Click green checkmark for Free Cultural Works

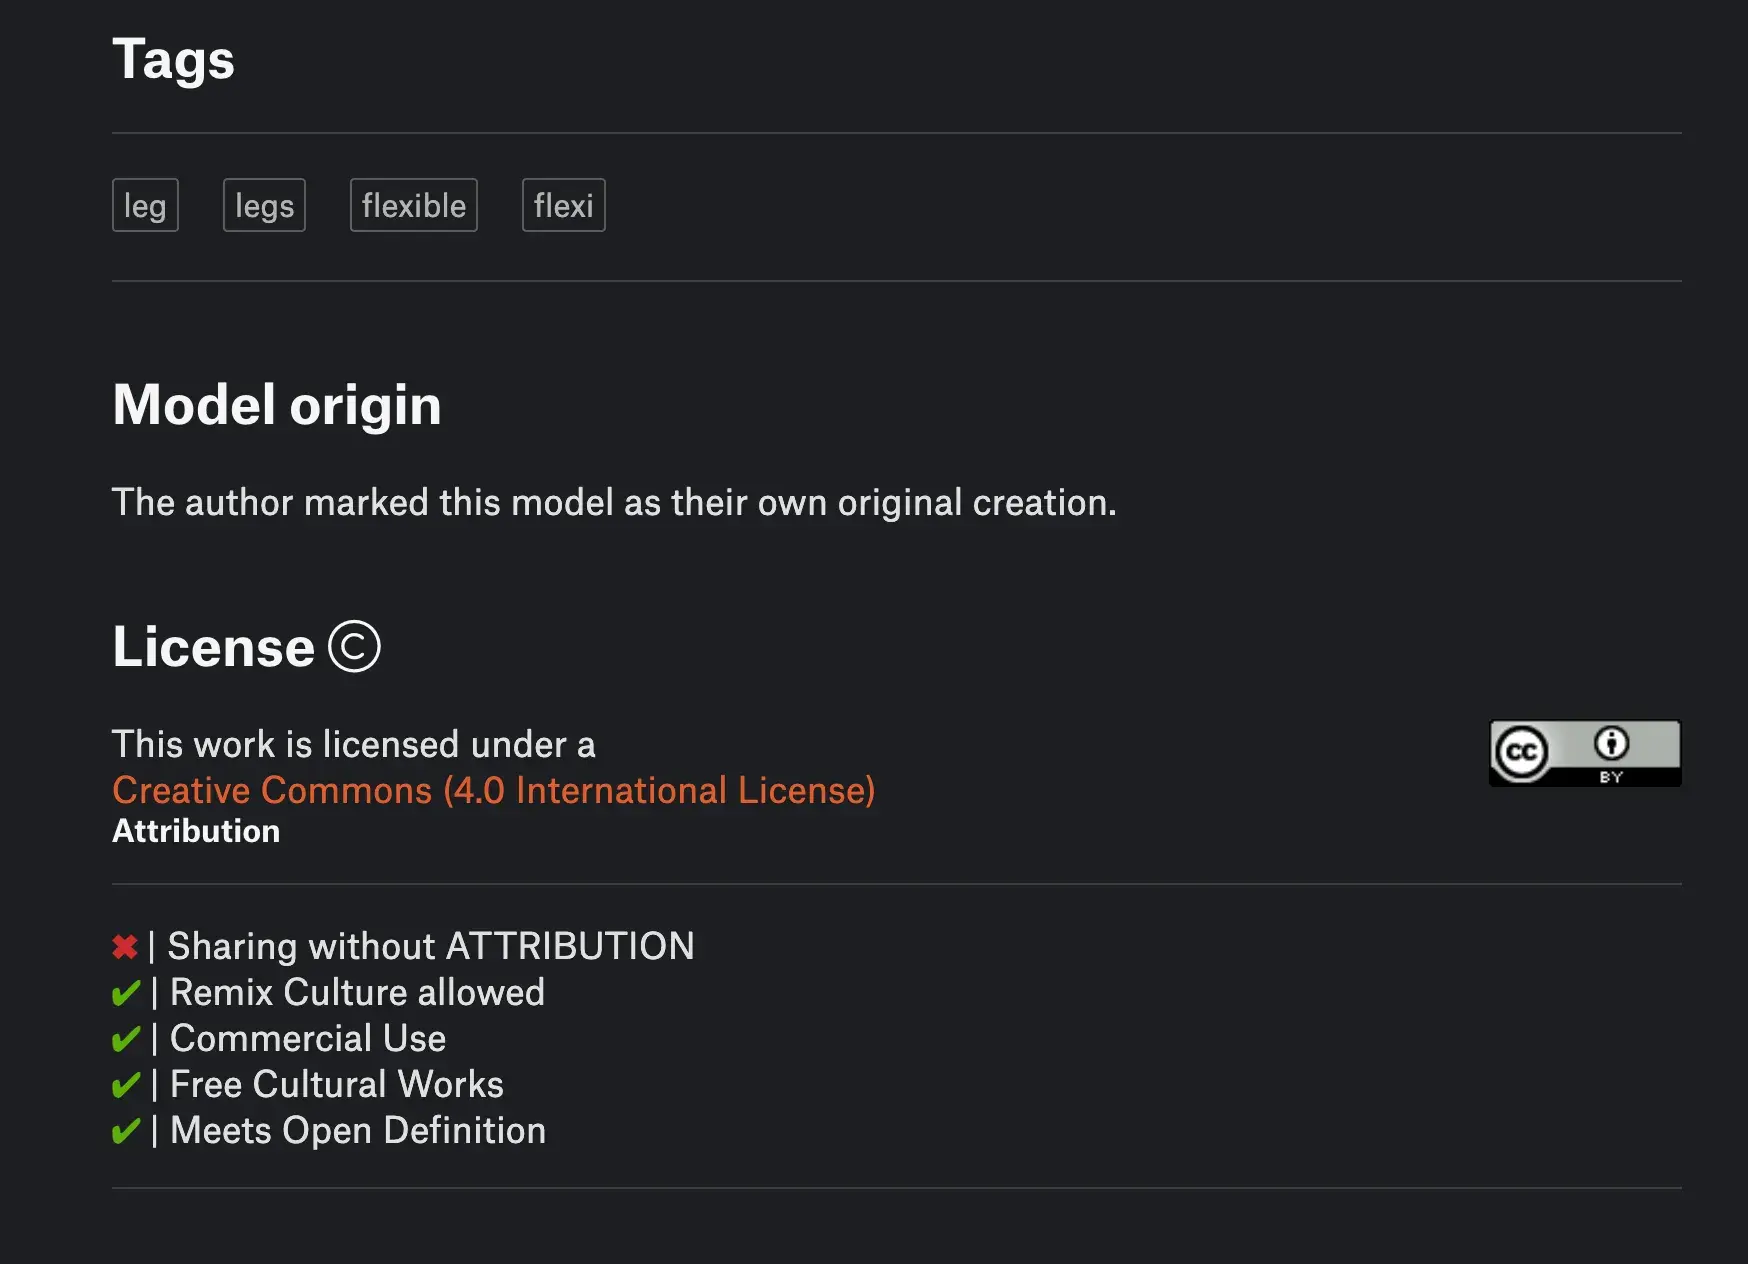pos(126,1085)
